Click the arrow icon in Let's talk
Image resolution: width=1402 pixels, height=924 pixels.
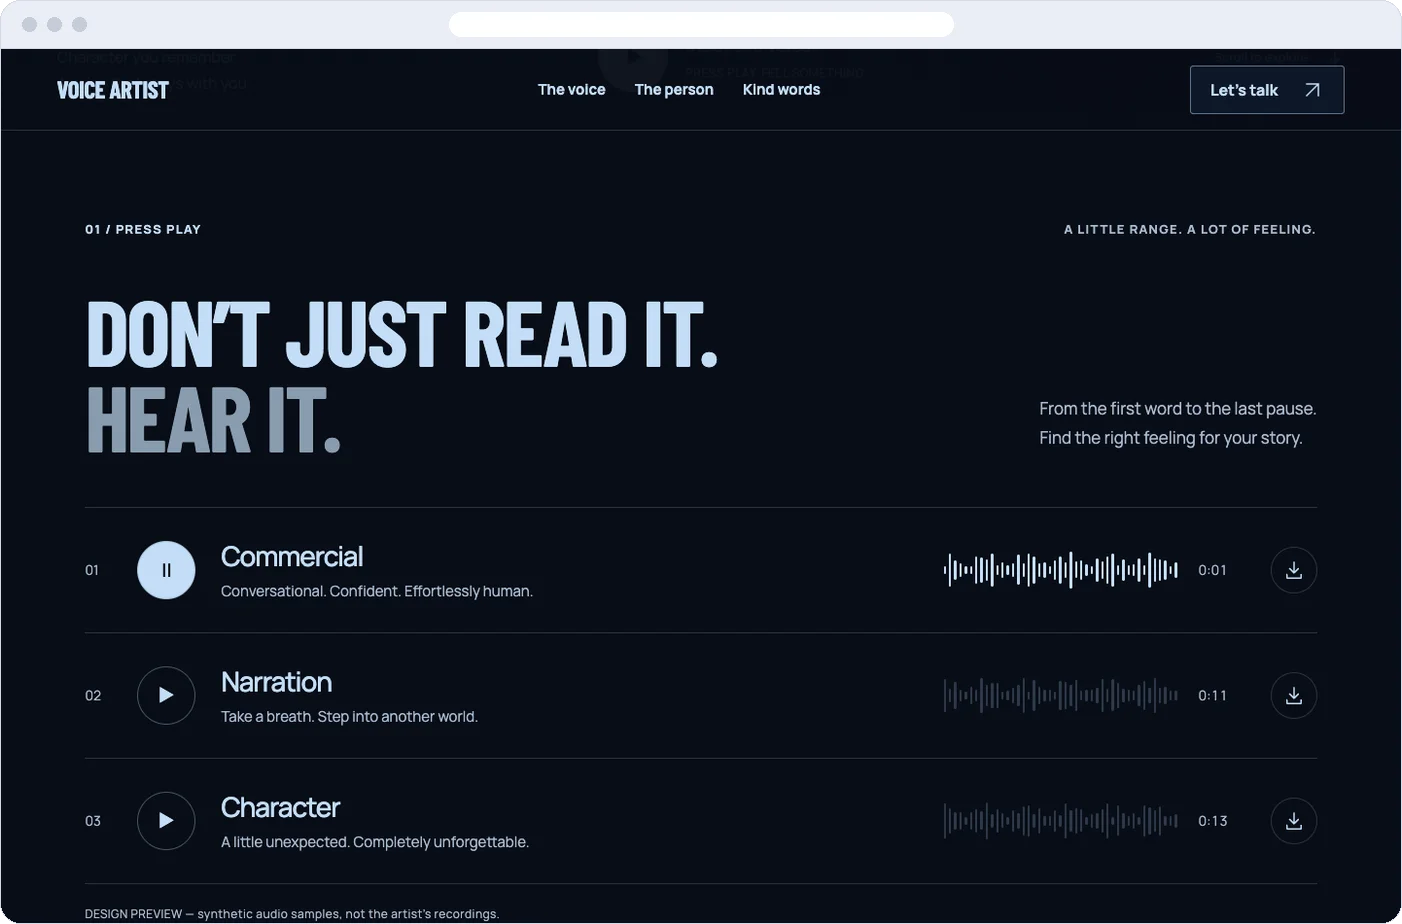tap(1312, 90)
